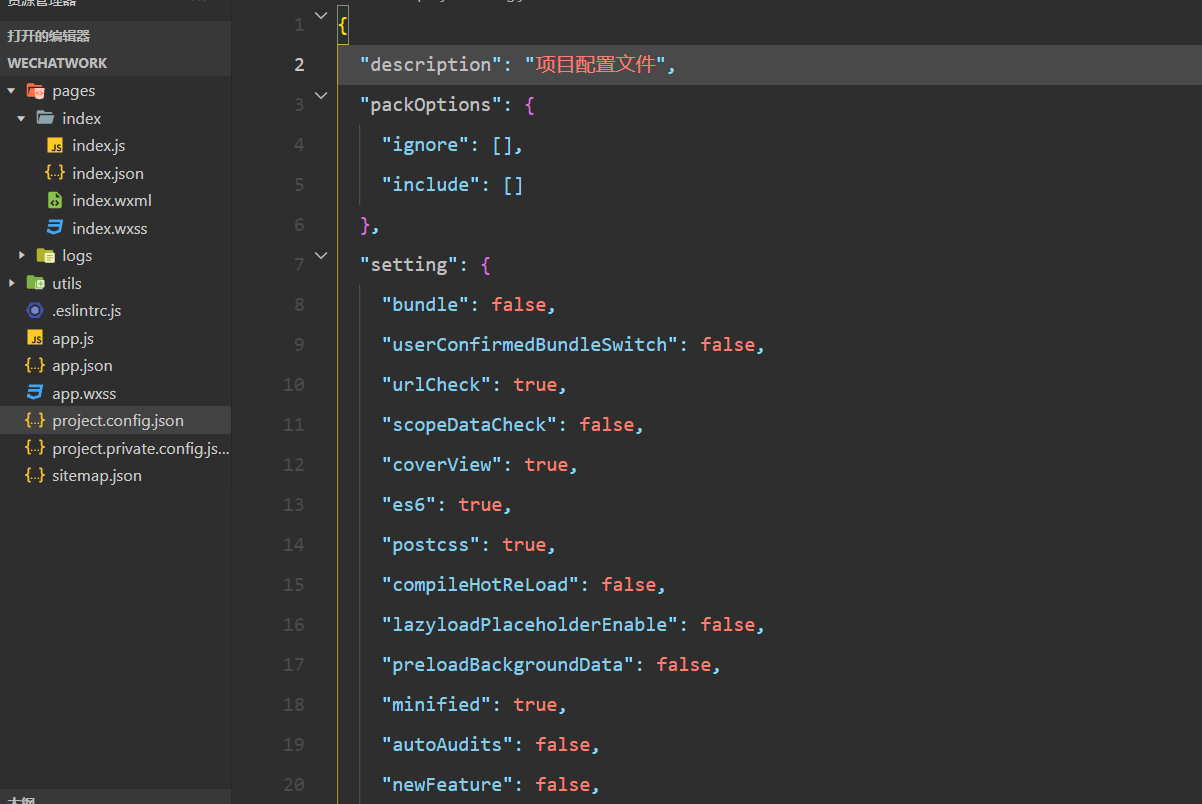Click the .eslintrc.js ESLint icon
Image resolution: width=1202 pixels, height=804 pixels.
(x=35, y=311)
